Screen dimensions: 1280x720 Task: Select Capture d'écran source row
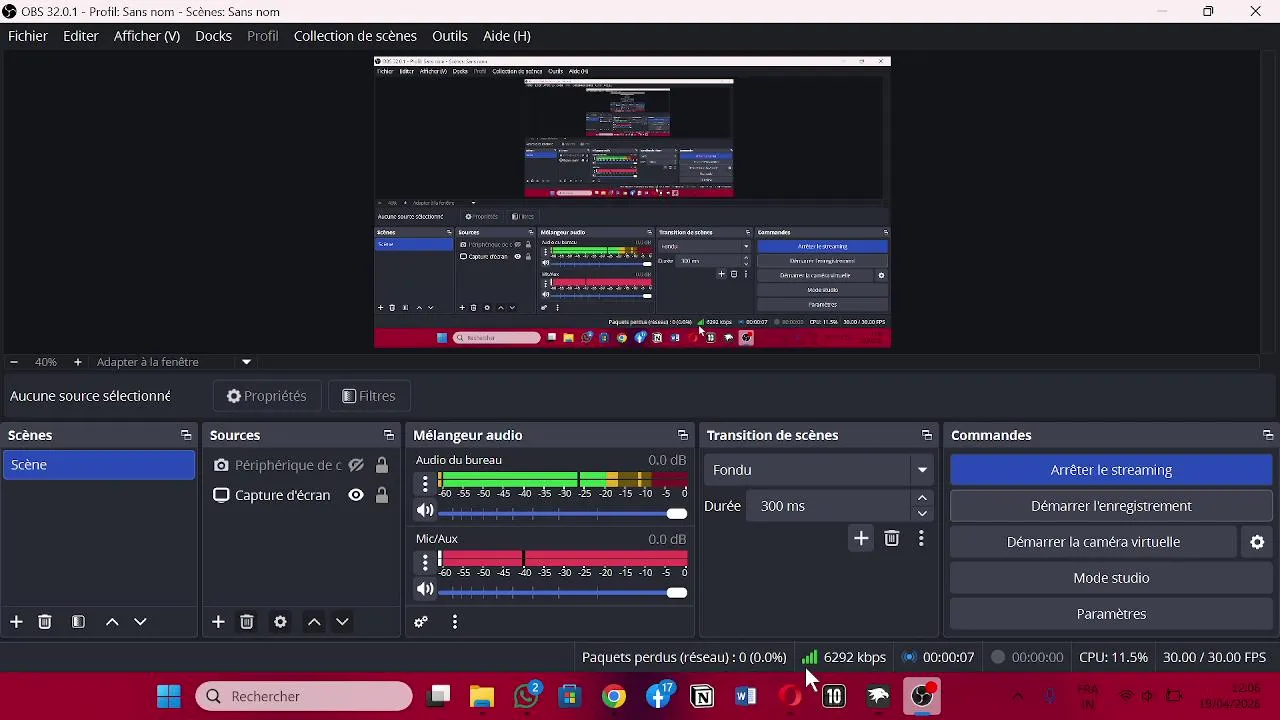click(x=302, y=495)
